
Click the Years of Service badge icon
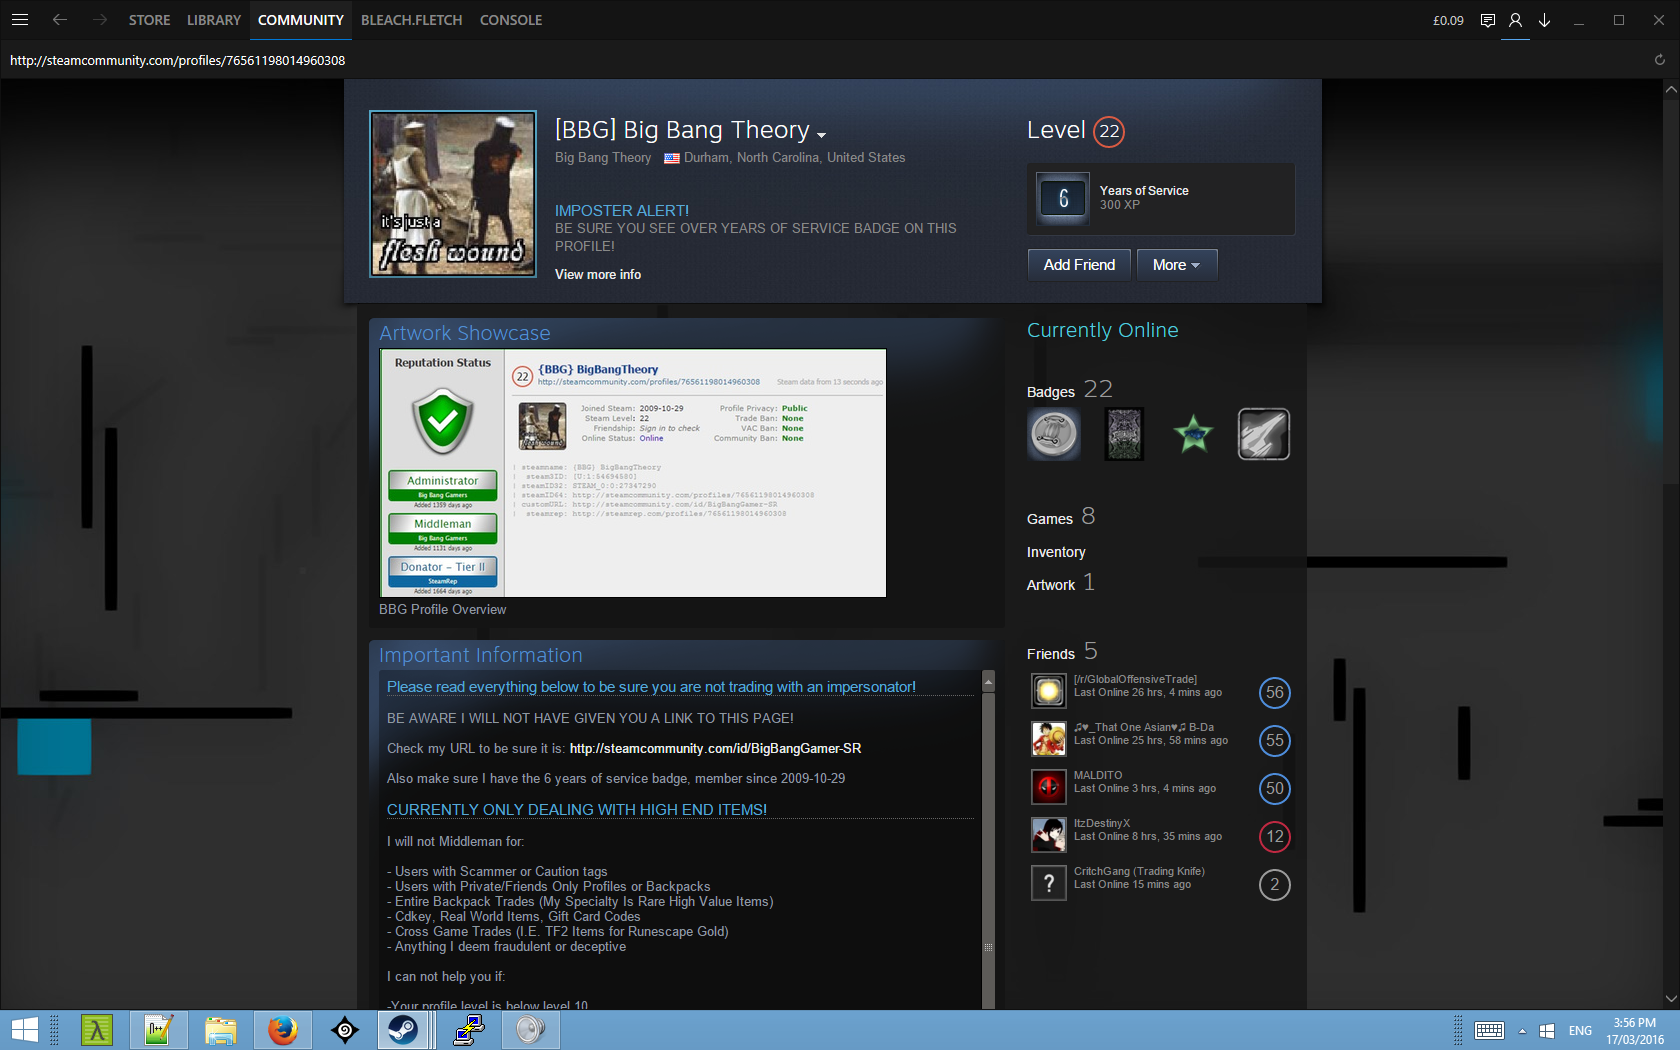(1063, 198)
